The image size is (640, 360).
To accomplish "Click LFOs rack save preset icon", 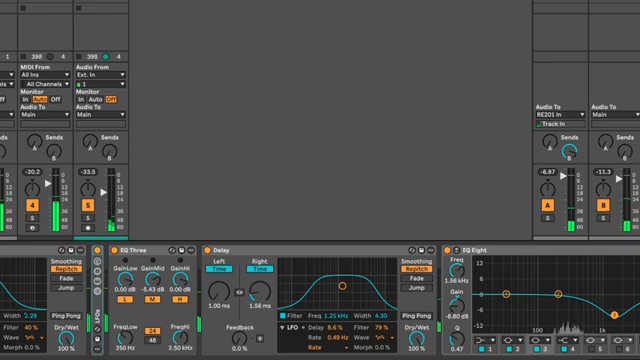I will click(97, 339).
